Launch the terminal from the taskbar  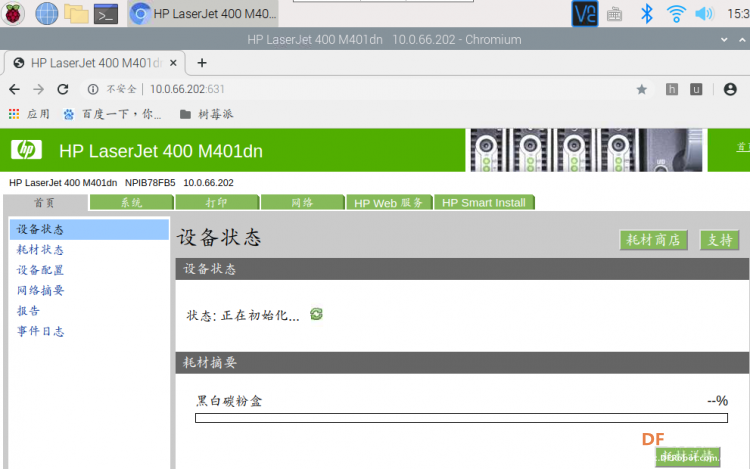pos(106,14)
